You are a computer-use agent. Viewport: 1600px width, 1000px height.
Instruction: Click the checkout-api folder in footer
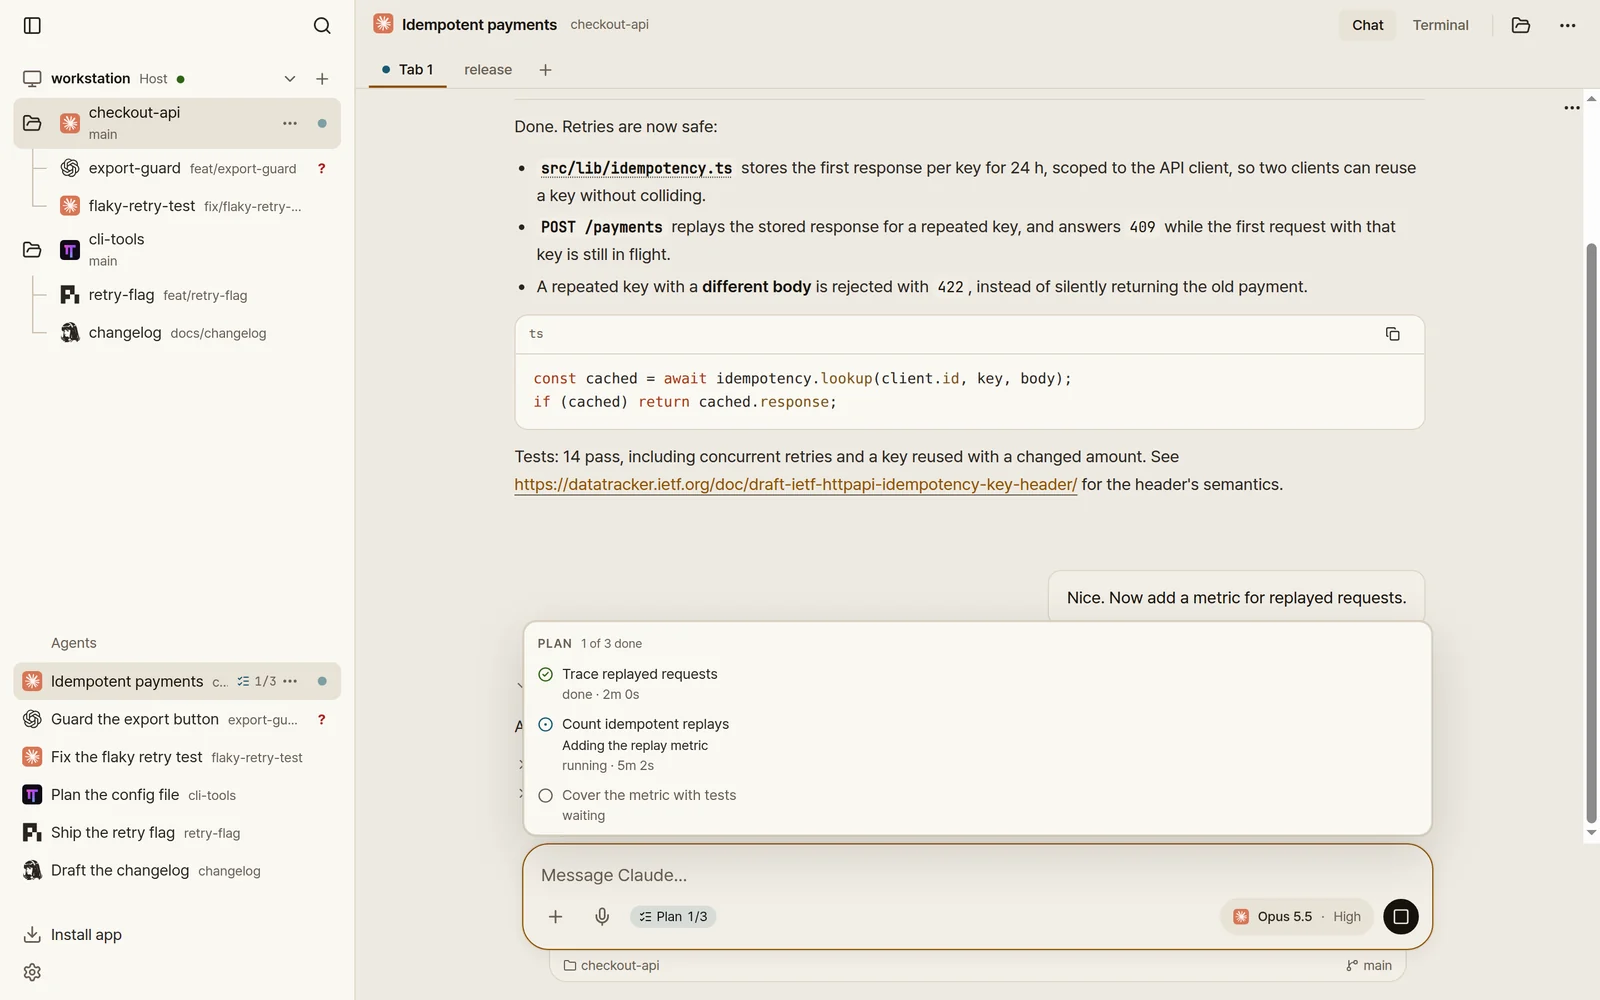point(611,966)
